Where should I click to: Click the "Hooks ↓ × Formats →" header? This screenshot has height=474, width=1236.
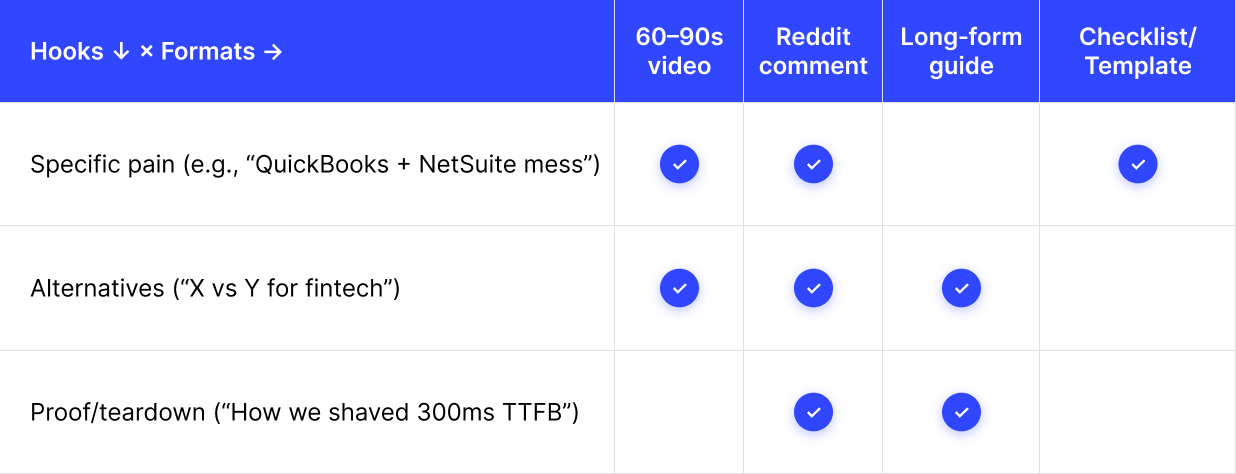point(156,52)
